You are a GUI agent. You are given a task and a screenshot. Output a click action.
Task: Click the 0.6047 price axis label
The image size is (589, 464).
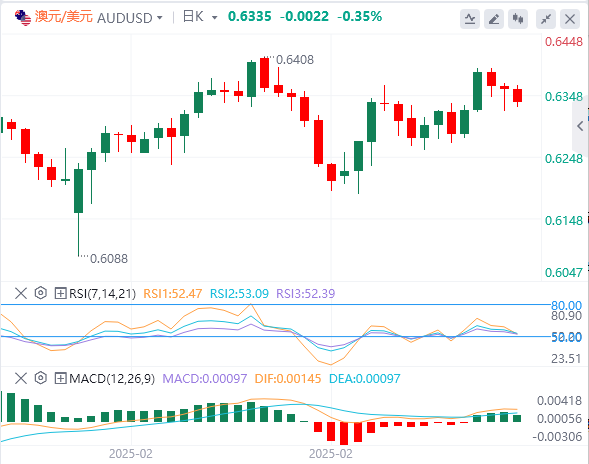[x=564, y=272]
